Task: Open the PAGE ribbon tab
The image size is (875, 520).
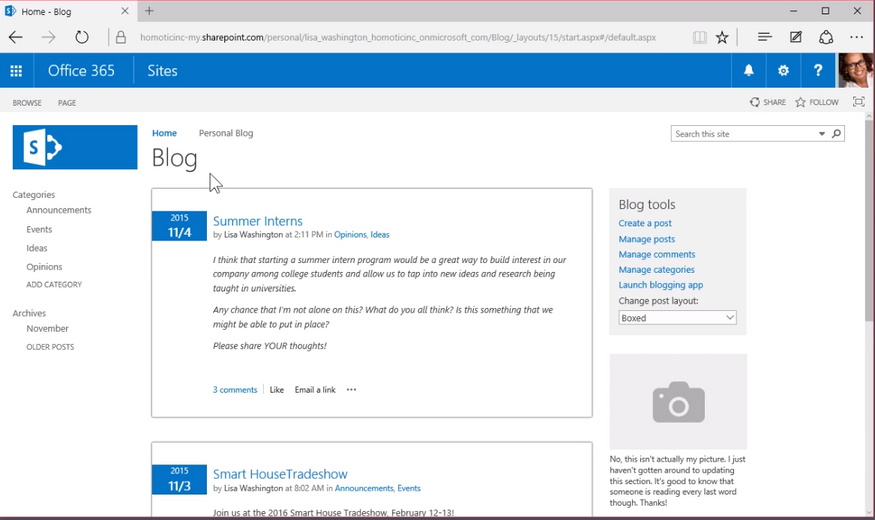Action: (x=67, y=103)
